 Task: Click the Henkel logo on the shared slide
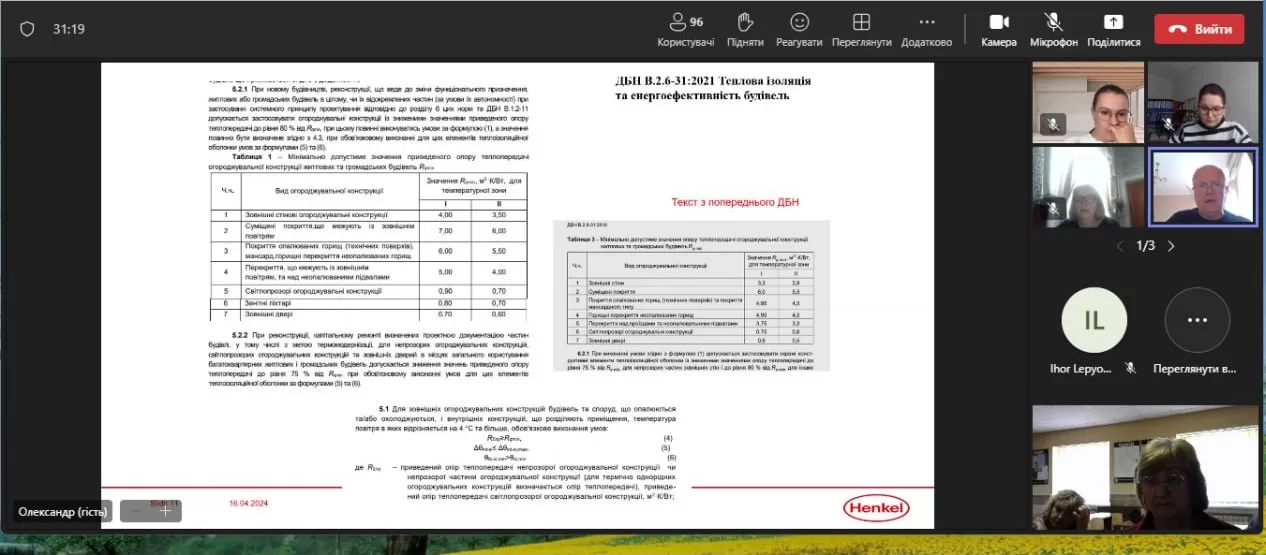[876, 509]
